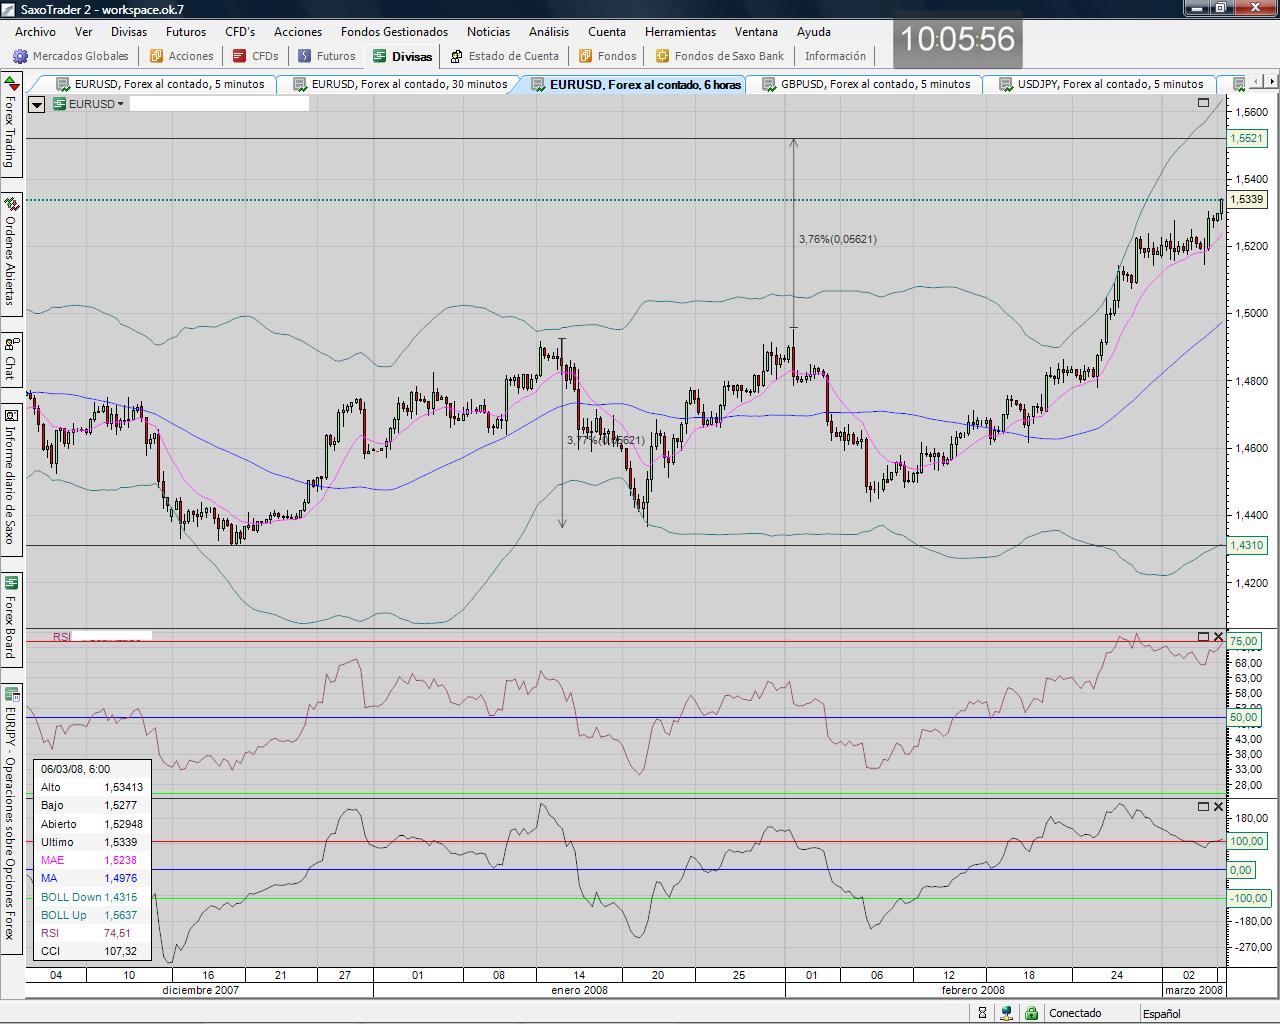1280x1024 pixels.
Task: Click the red CFDs toolbar icon
Action: pyautogui.click(x=239, y=56)
